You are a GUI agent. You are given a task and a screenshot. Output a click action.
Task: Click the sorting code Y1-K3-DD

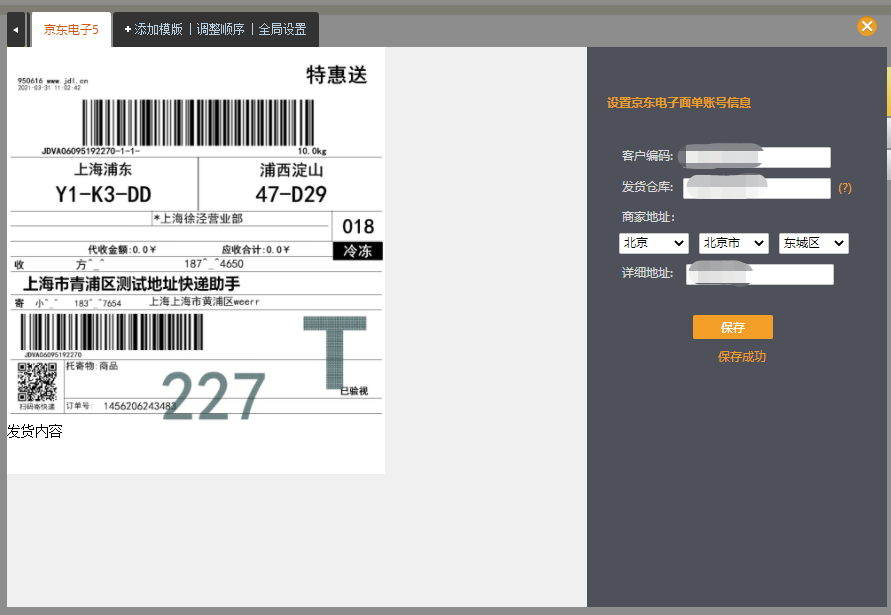pyautogui.click(x=103, y=194)
